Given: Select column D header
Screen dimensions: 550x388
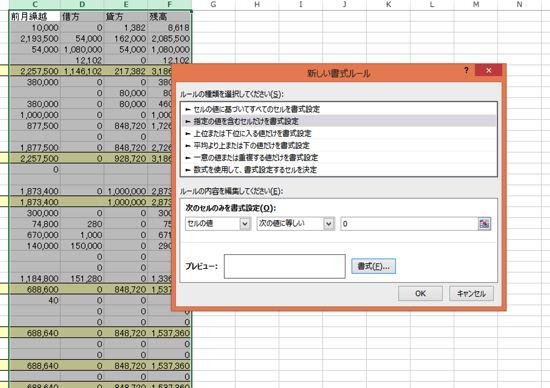Looking at the screenshot, I should click(82, 5).
